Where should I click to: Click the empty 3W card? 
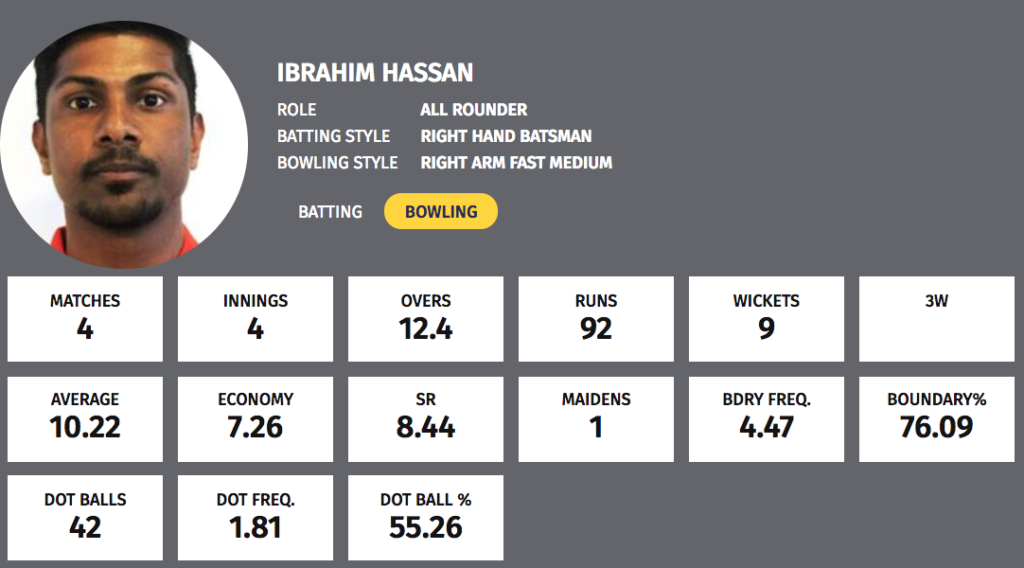coord(936,319)
